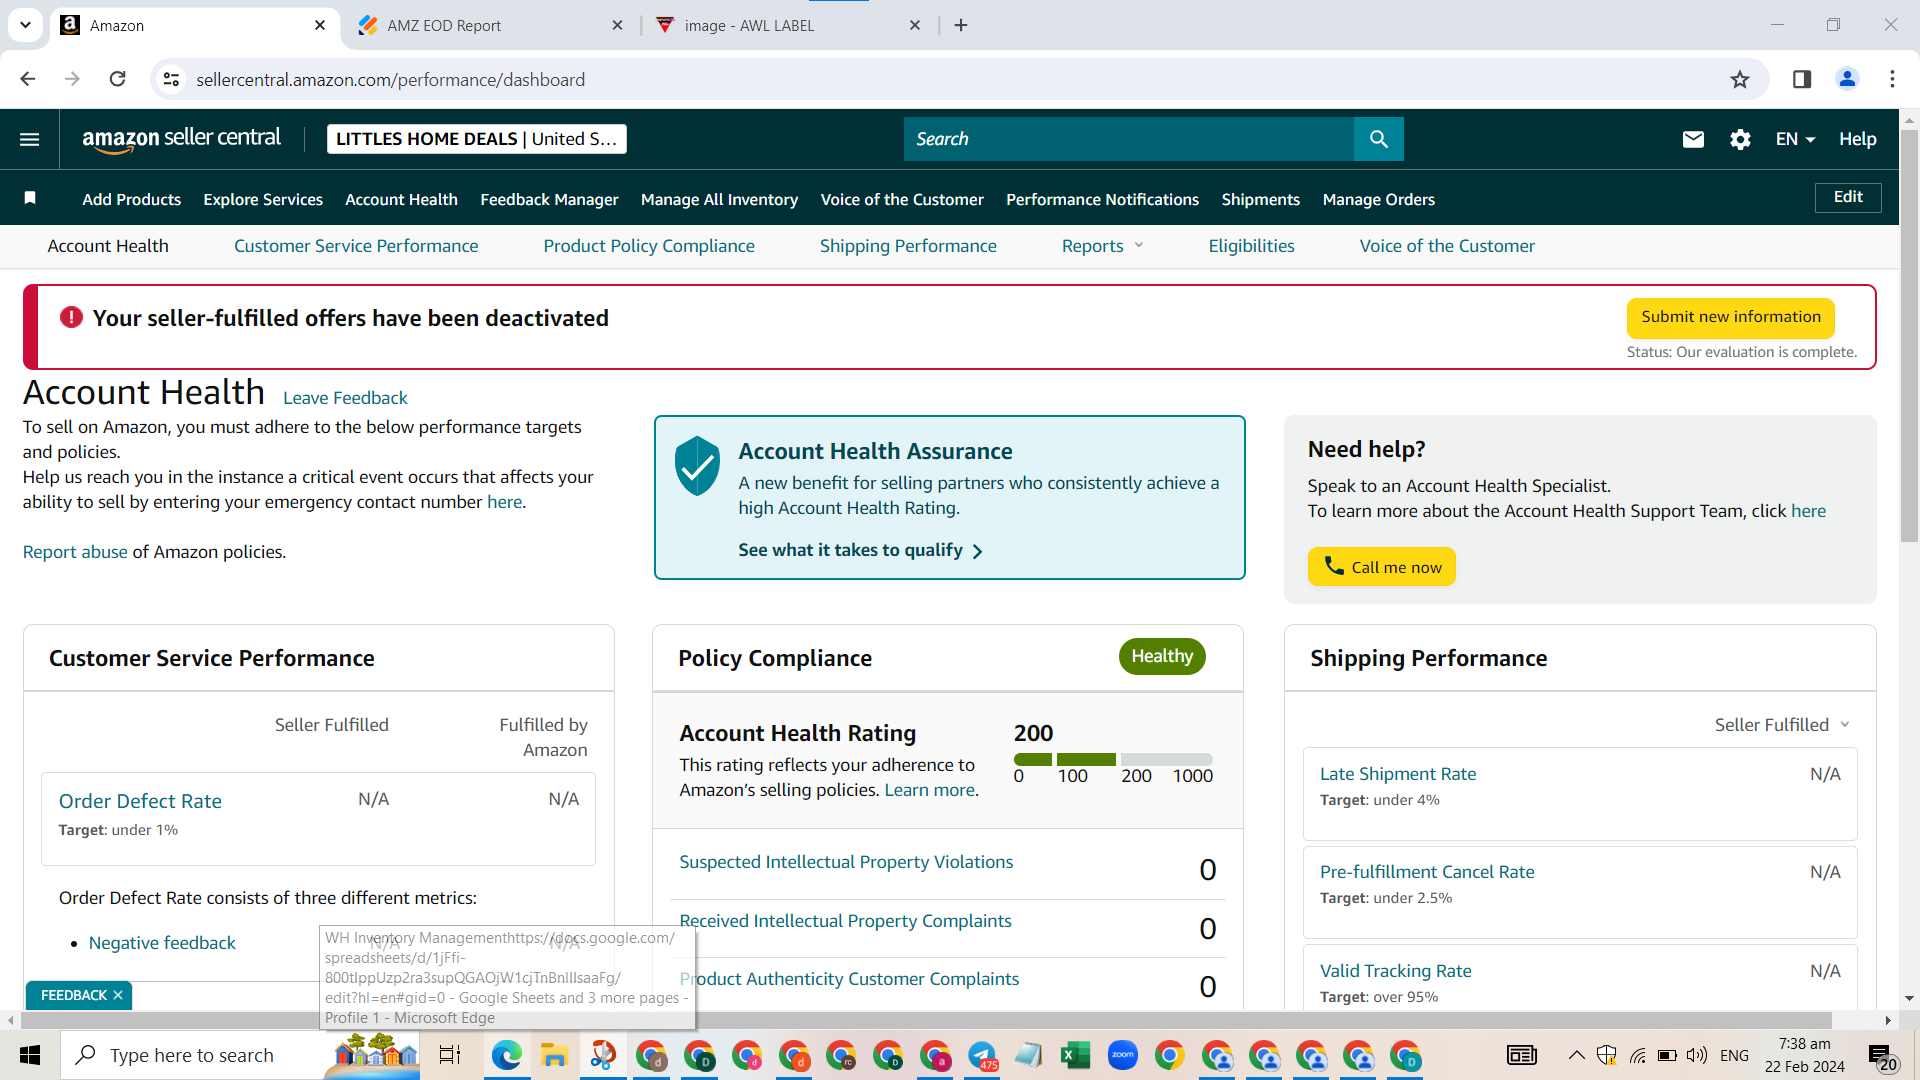Click the Account Health Assurance shield icon

pos(697,466)
